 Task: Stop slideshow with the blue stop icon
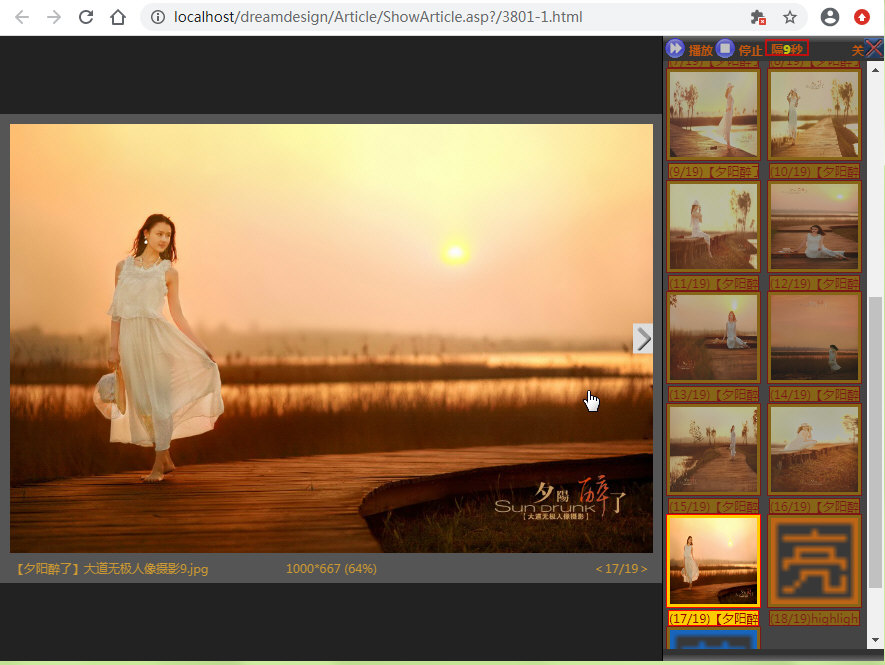(725, 49)
